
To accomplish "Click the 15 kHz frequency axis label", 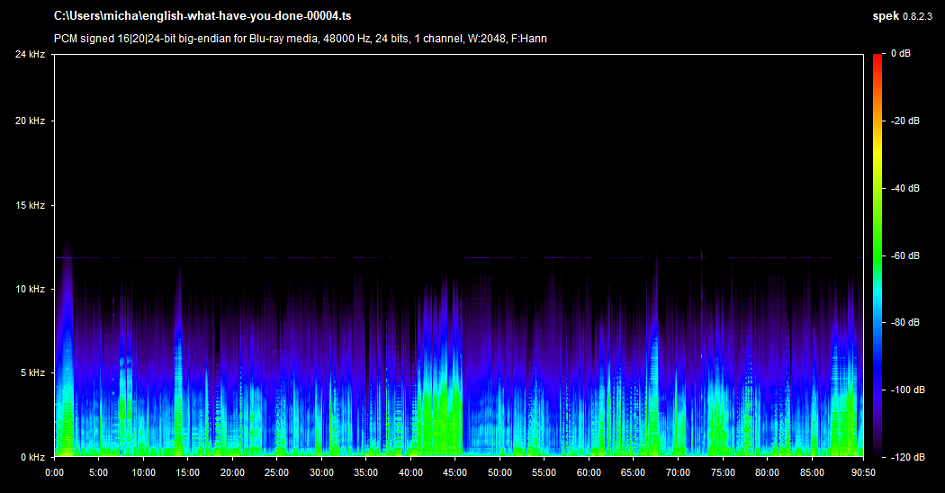I will (29, 205).
